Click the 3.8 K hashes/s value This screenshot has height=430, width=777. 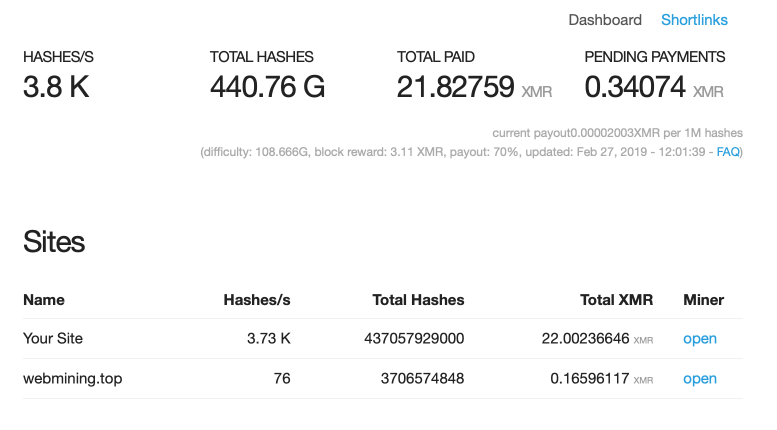(x=56, y=87)
